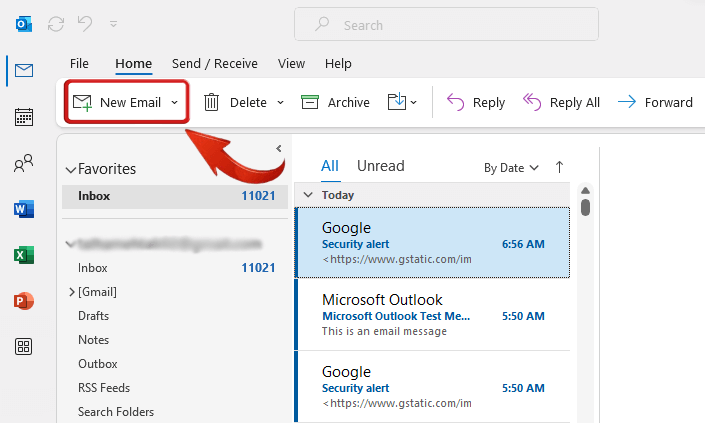This screenshot has width=705, height=423.
Task: Open the Help ribbon tab
Action: (x=338, y=63)
